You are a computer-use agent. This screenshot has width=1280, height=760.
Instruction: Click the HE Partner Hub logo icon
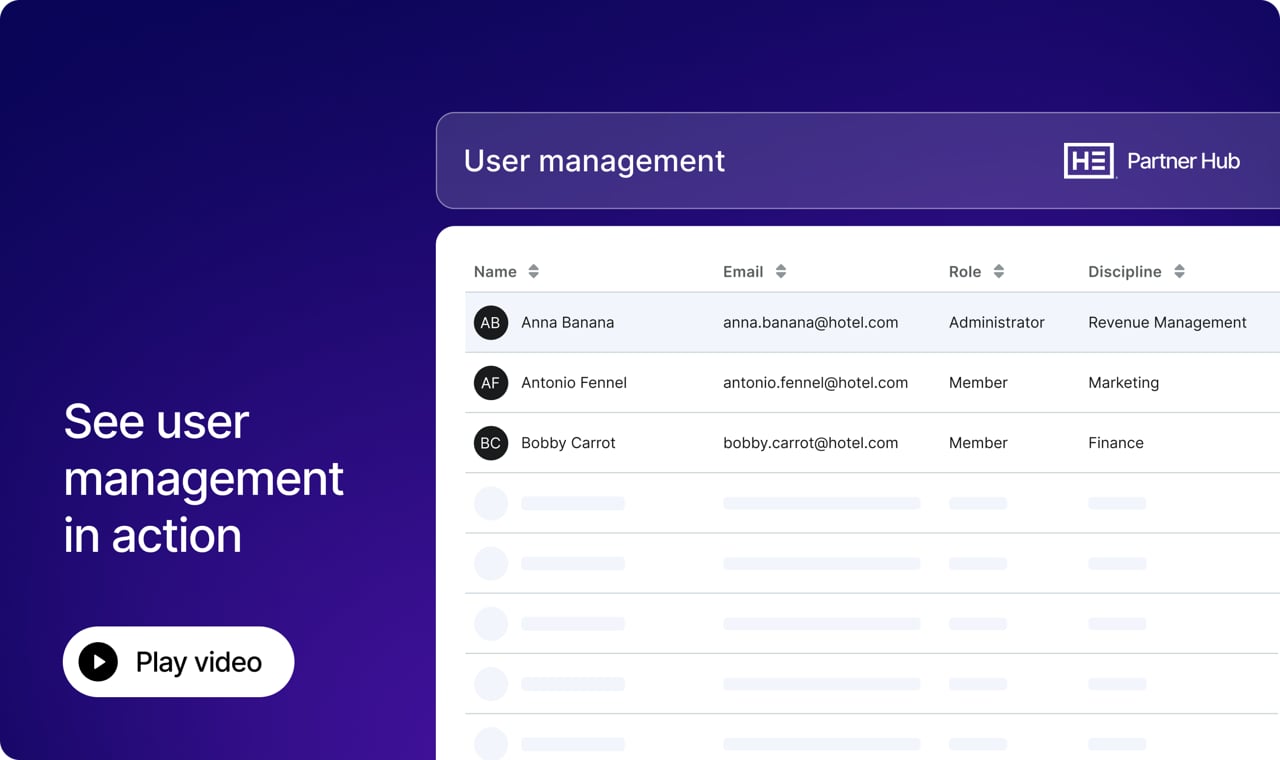[x=1089, y=161]
